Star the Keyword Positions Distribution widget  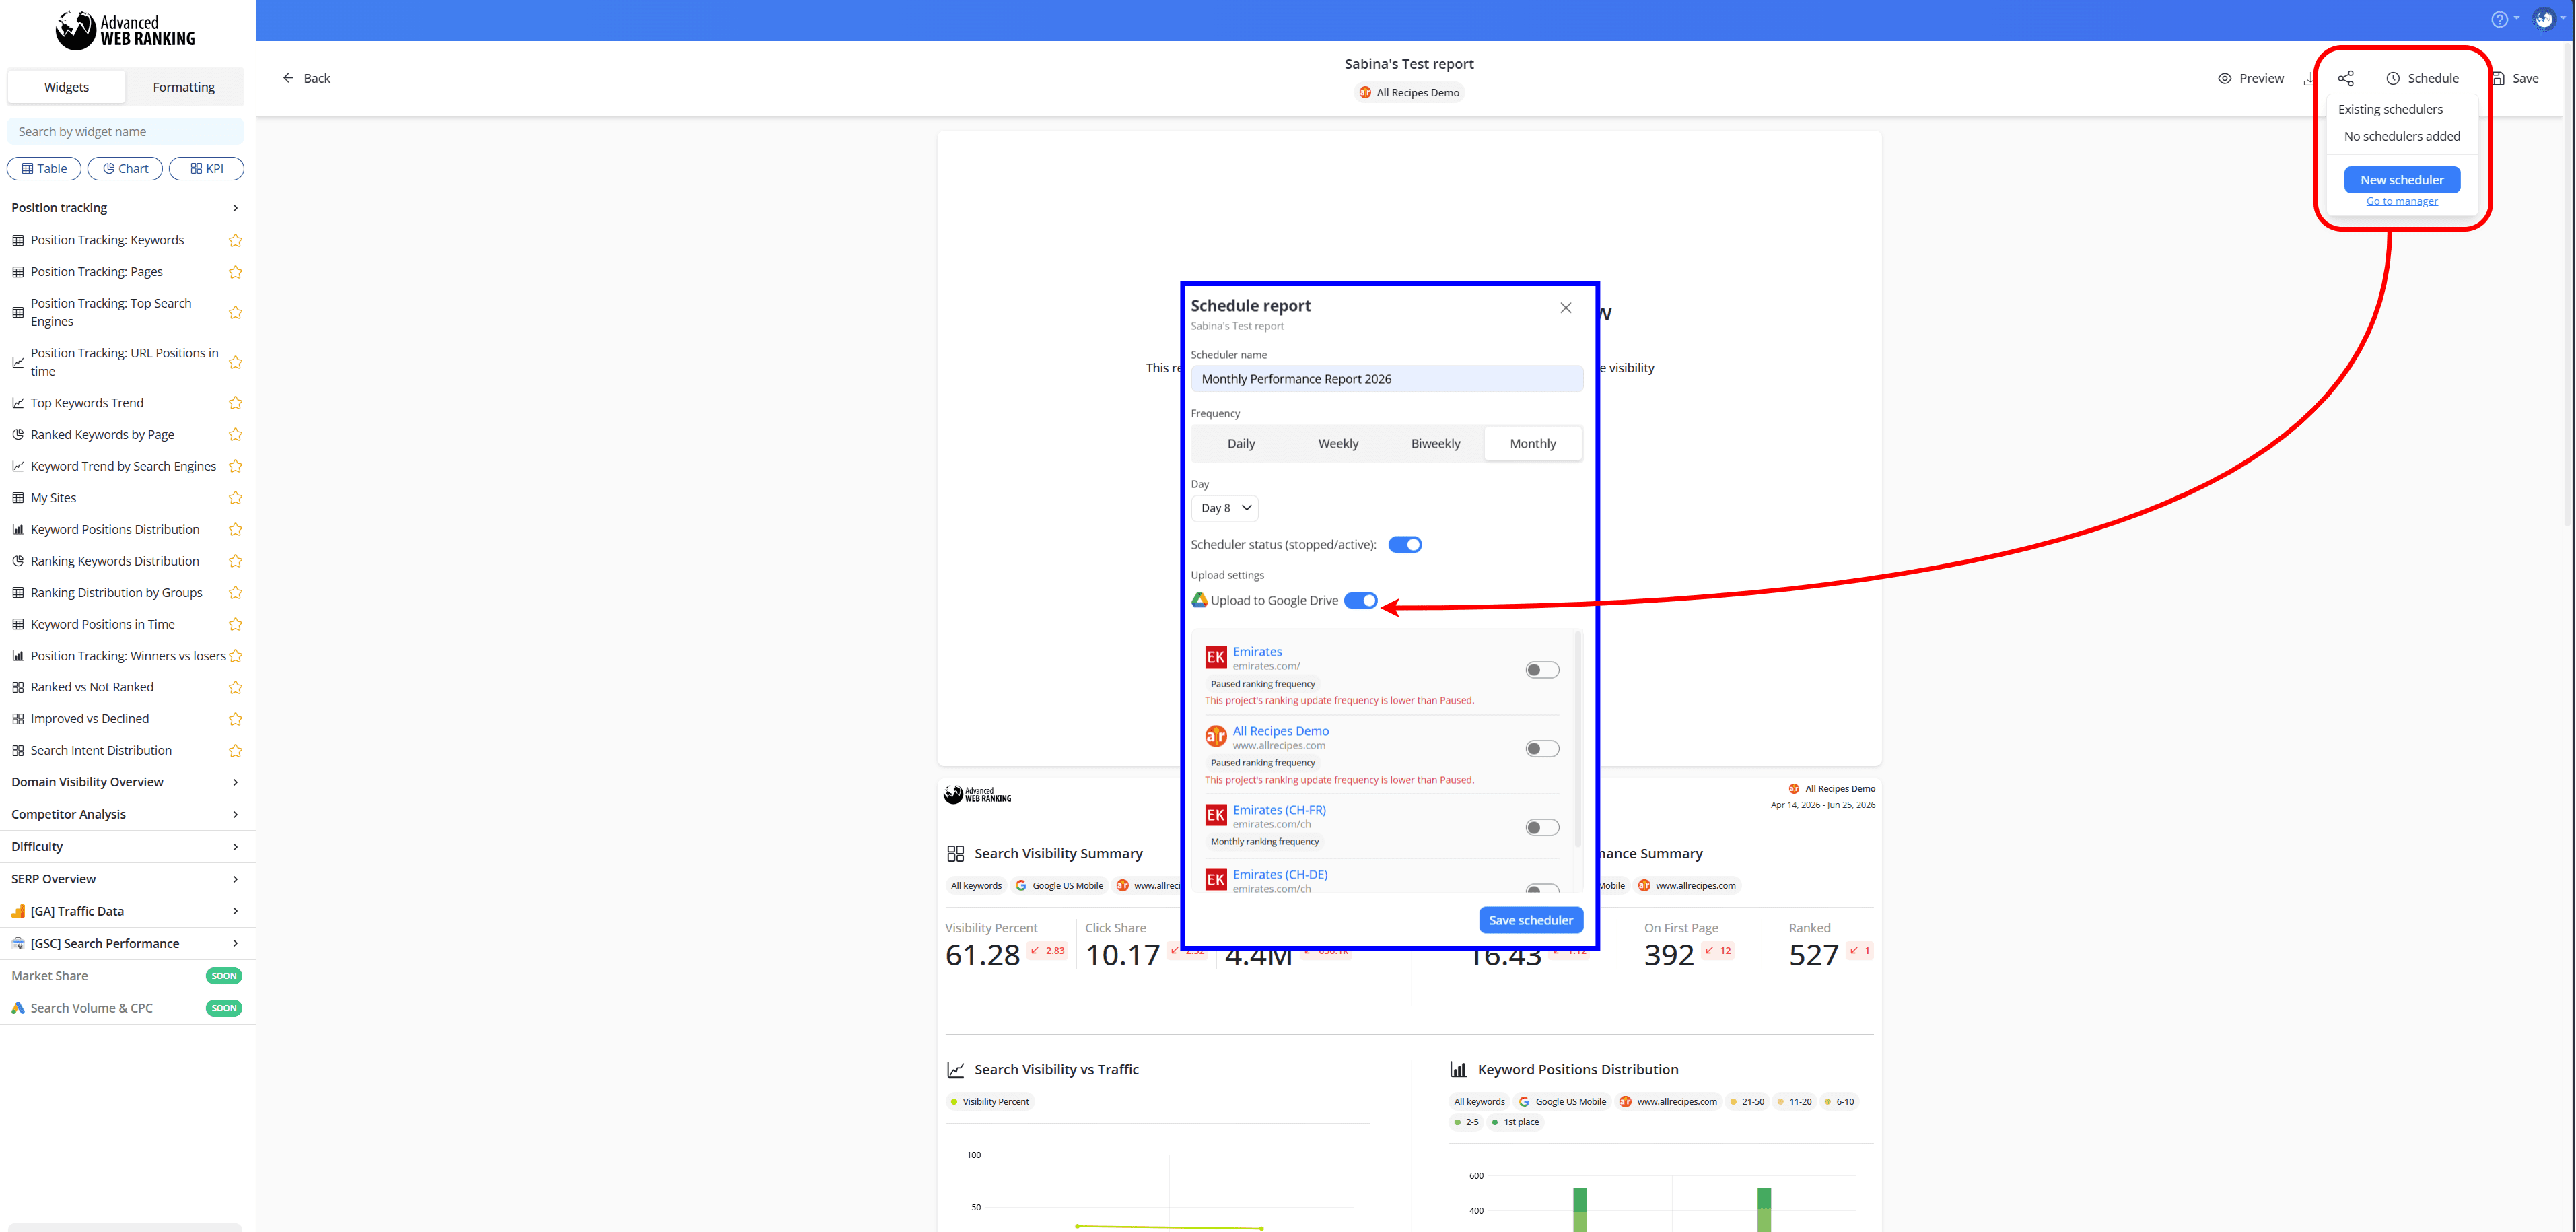pyautogui.click(x=235, y=530)
